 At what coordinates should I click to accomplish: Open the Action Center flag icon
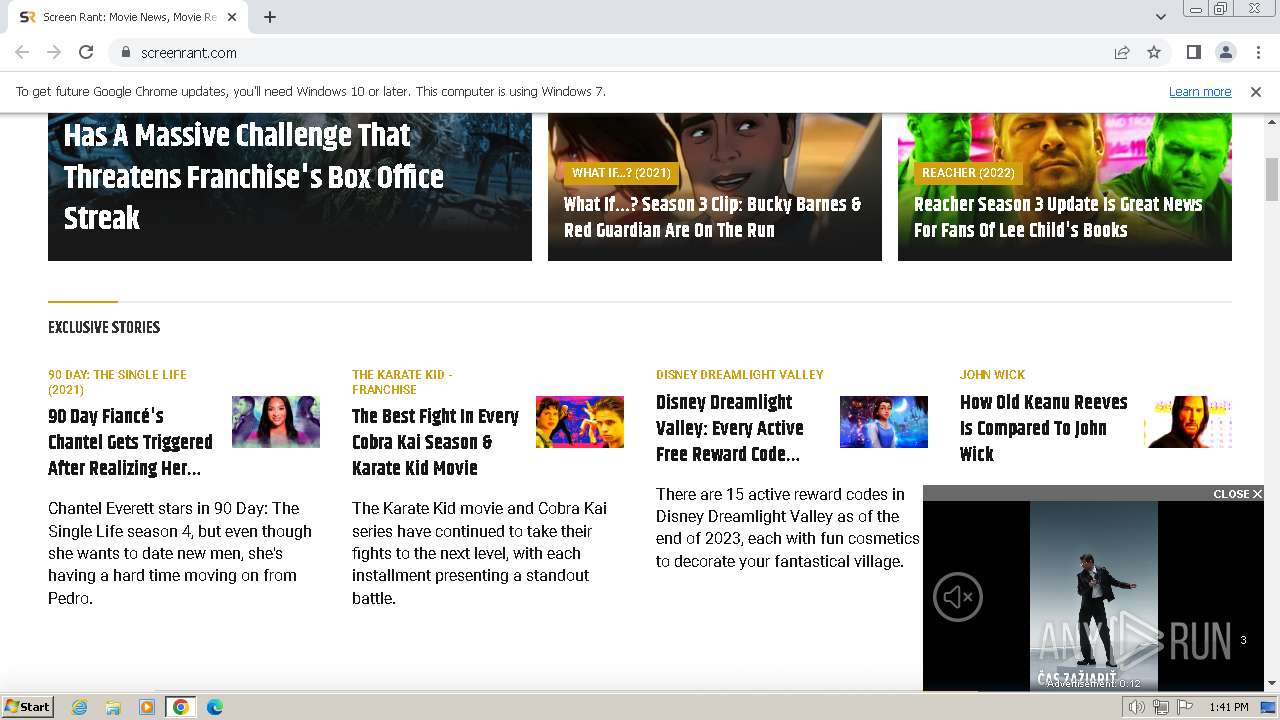tap(1185, 707)
